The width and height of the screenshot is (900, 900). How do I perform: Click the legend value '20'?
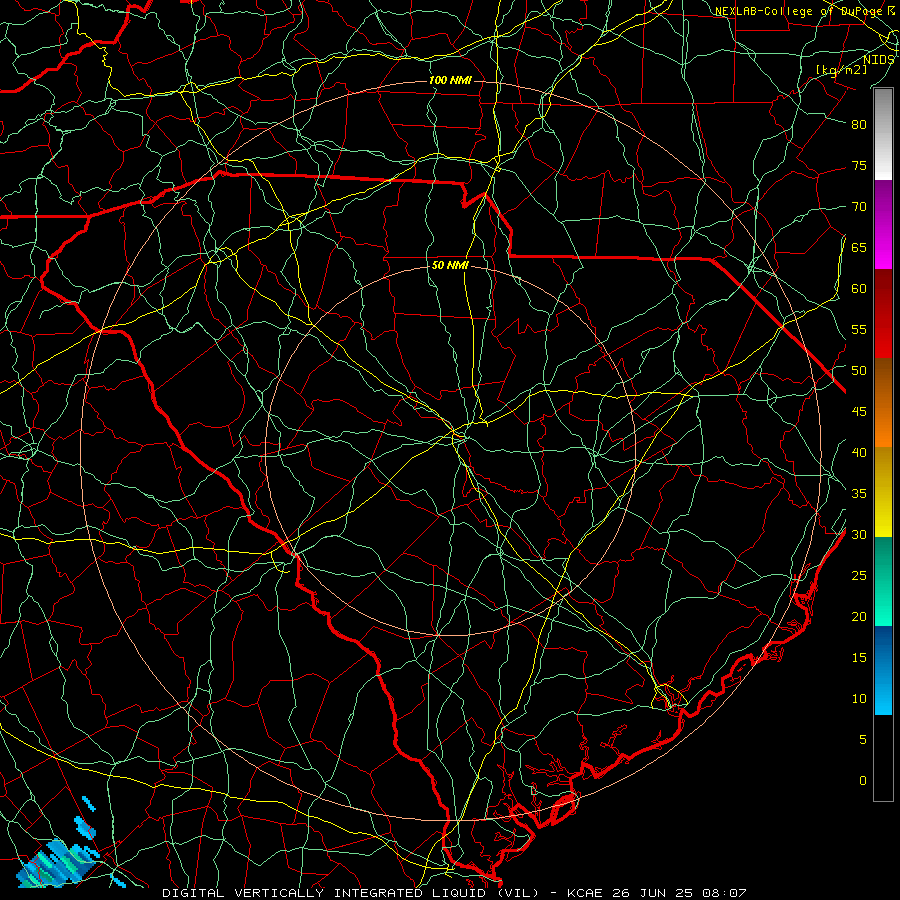pos(859,617)
